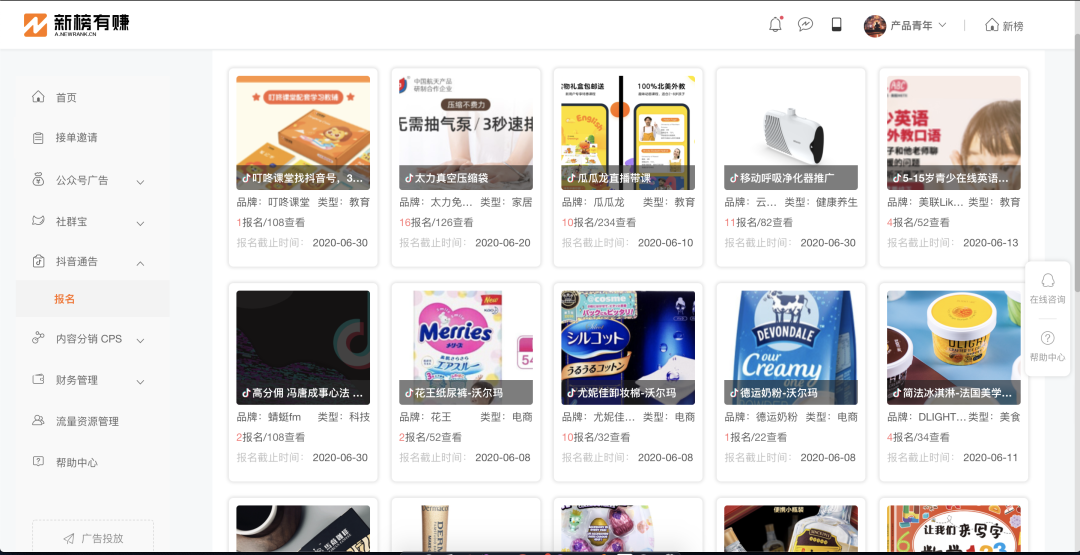This screenshot has height=555, width=1080.
Task: Click 品牌: 花王 text
Action: (426, 417)
